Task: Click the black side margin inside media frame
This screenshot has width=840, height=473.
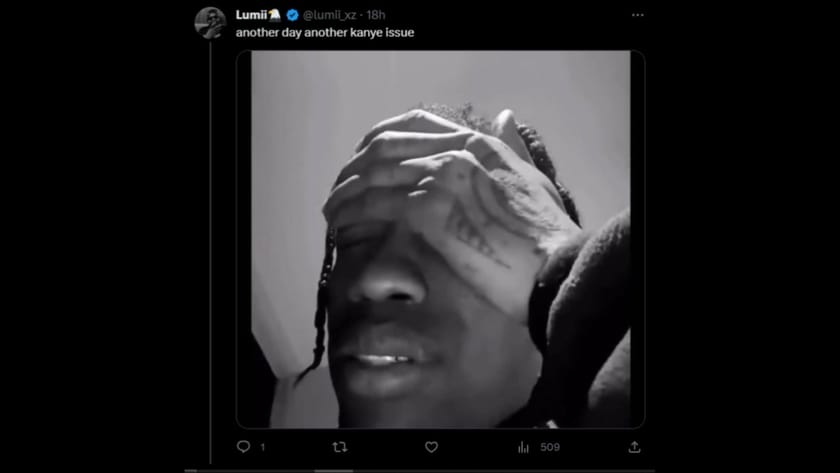Action: (x=244, y=239)
